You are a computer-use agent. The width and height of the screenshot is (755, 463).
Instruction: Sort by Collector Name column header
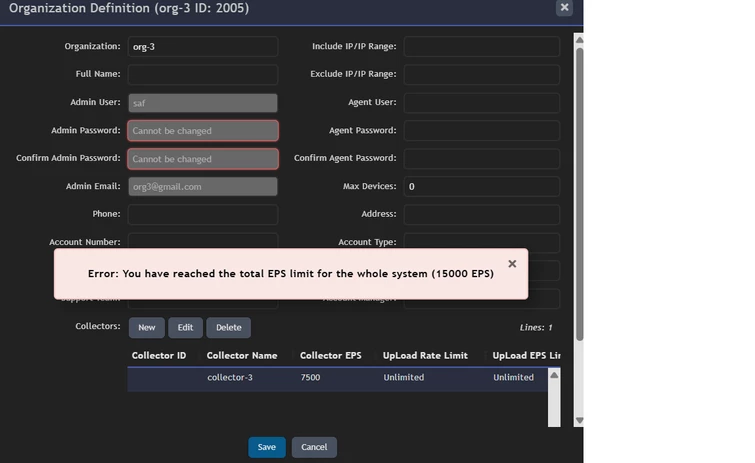tap(242, 356)
